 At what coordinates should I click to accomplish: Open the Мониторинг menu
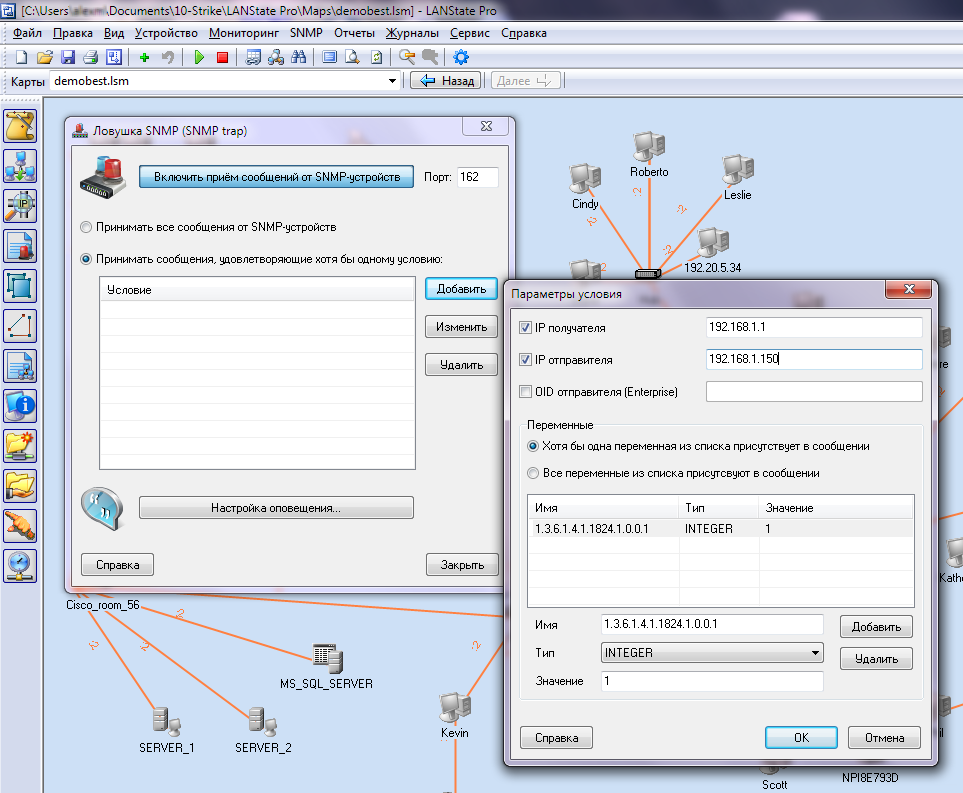click(243, 33)
